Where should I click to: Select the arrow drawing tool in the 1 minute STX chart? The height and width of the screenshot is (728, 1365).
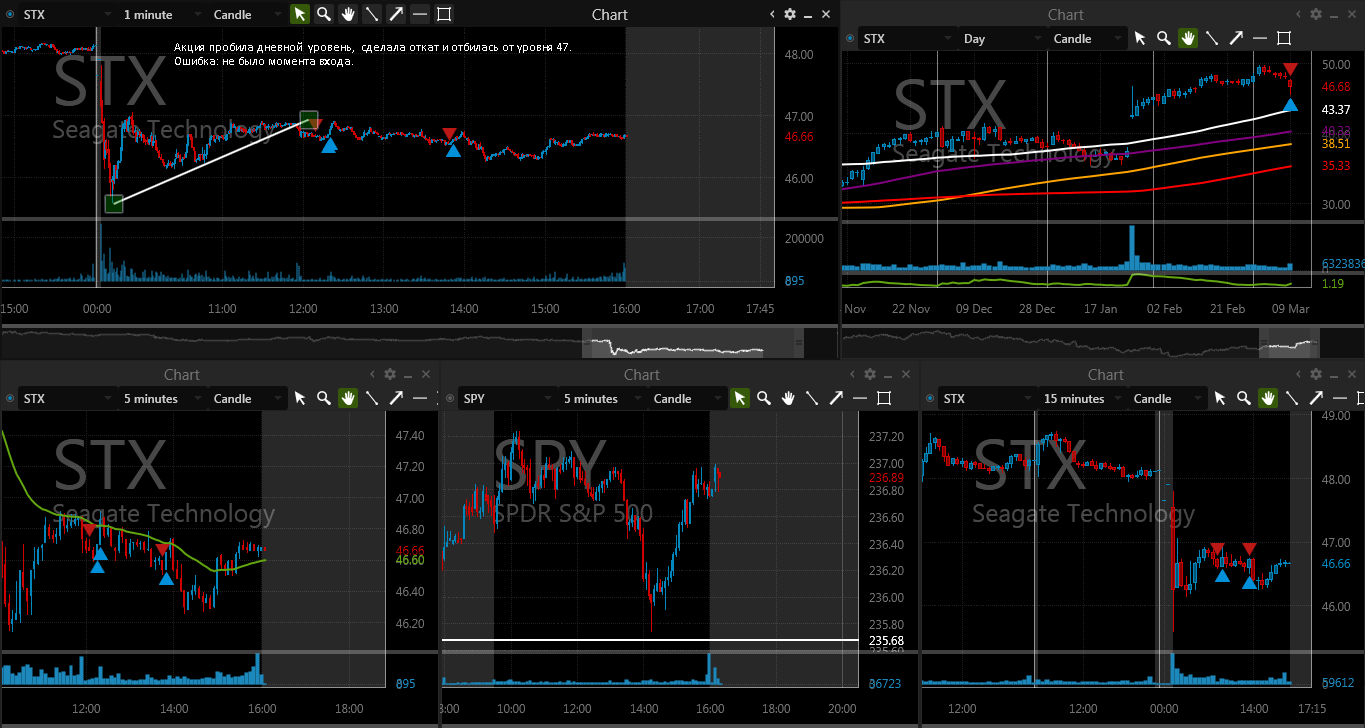[396, 14]
